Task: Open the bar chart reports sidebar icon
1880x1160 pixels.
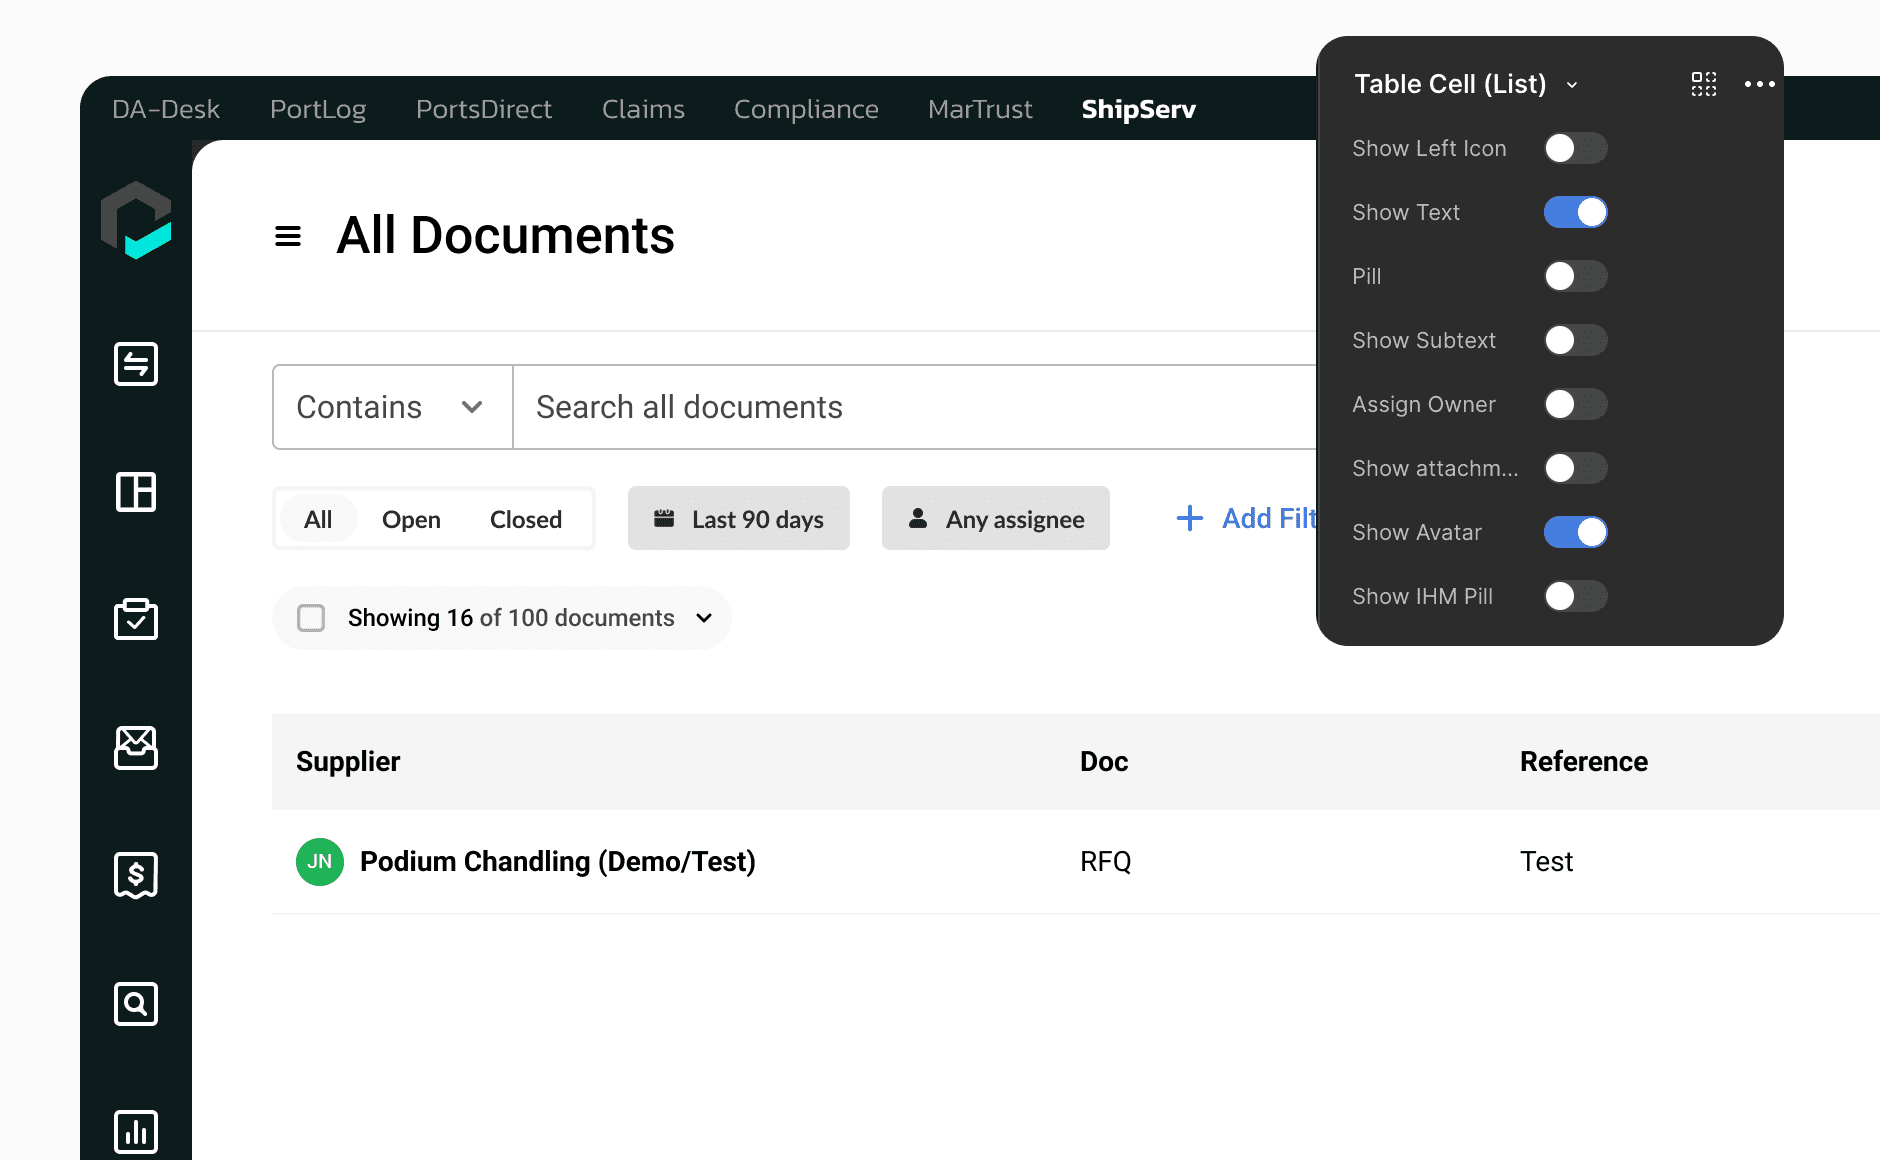Action: 136,1131
